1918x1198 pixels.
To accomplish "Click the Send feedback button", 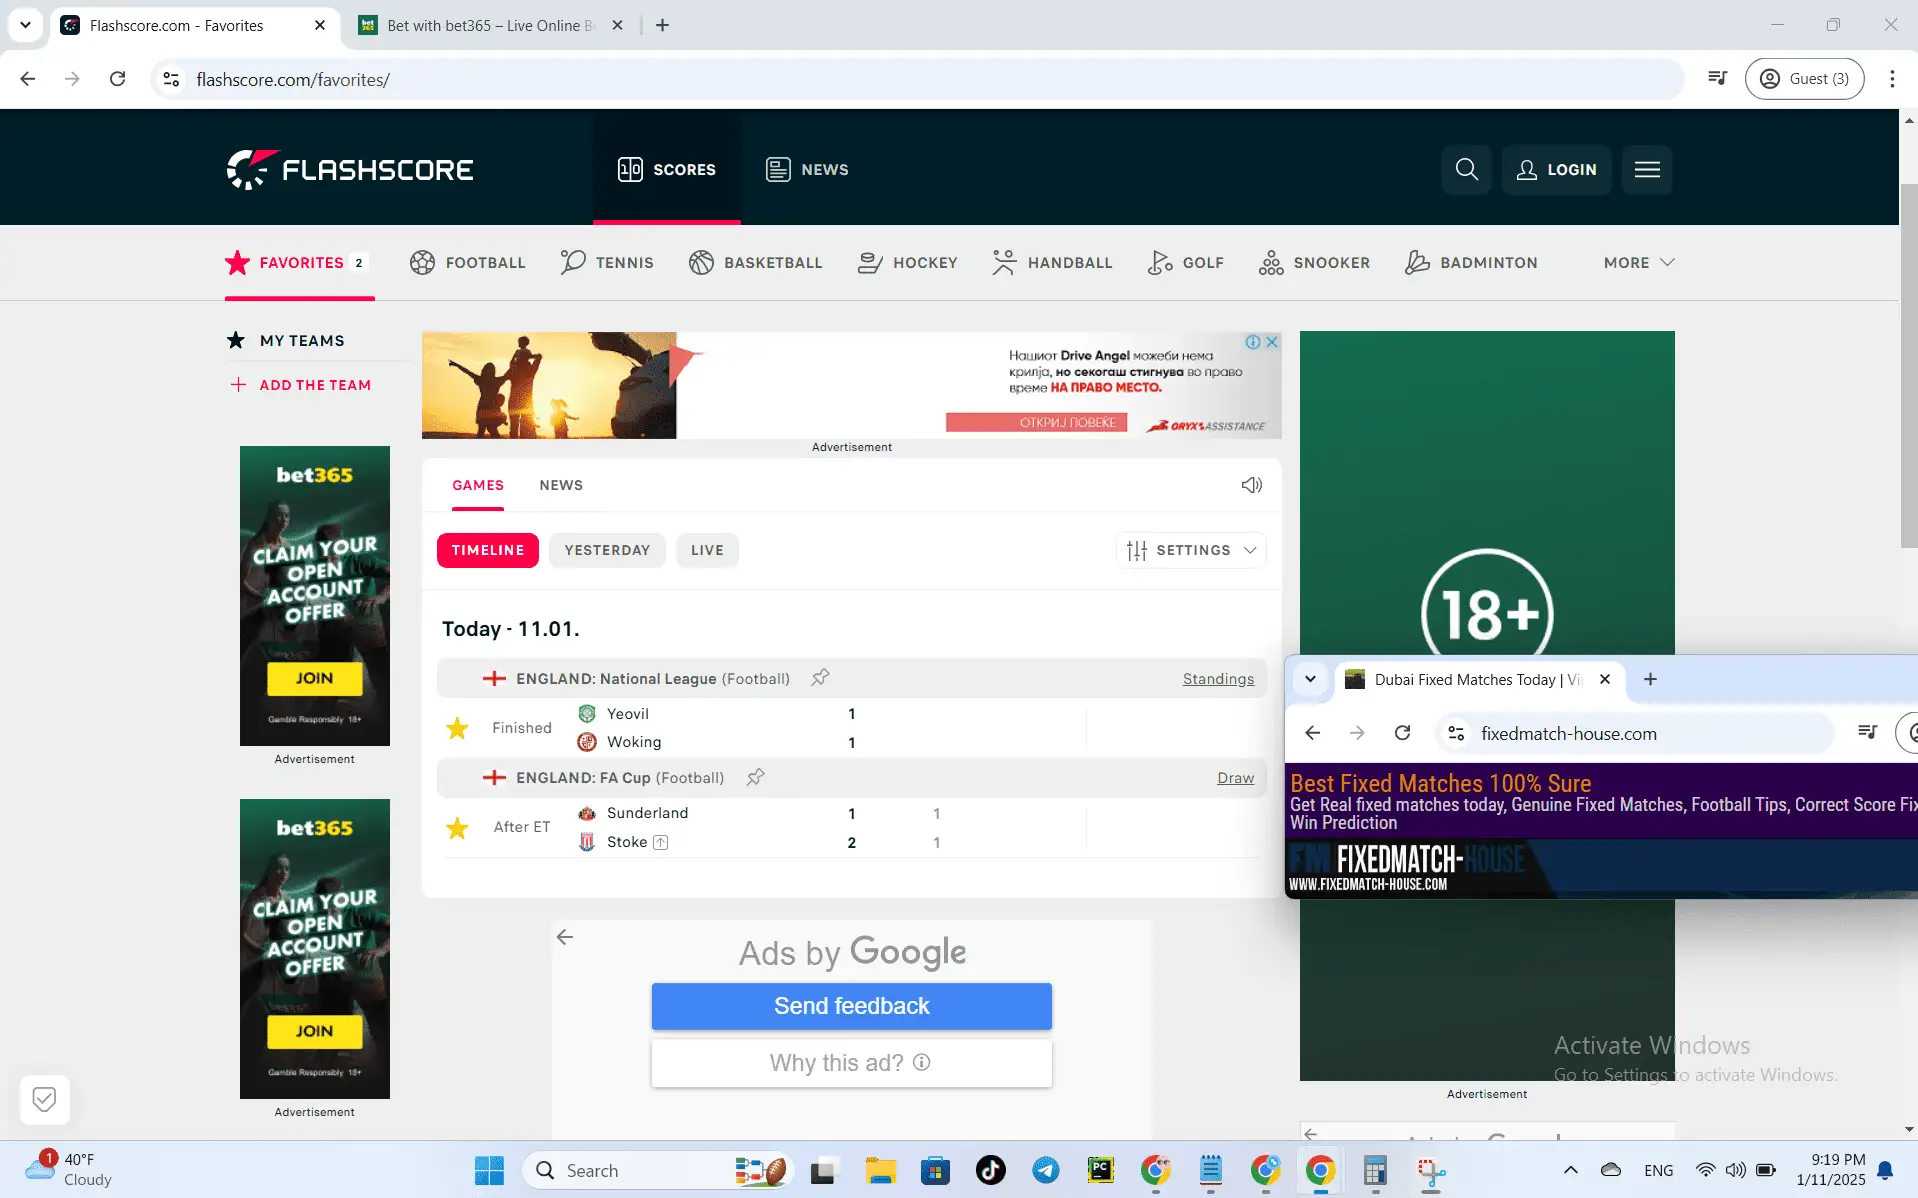I will 851,1006.
